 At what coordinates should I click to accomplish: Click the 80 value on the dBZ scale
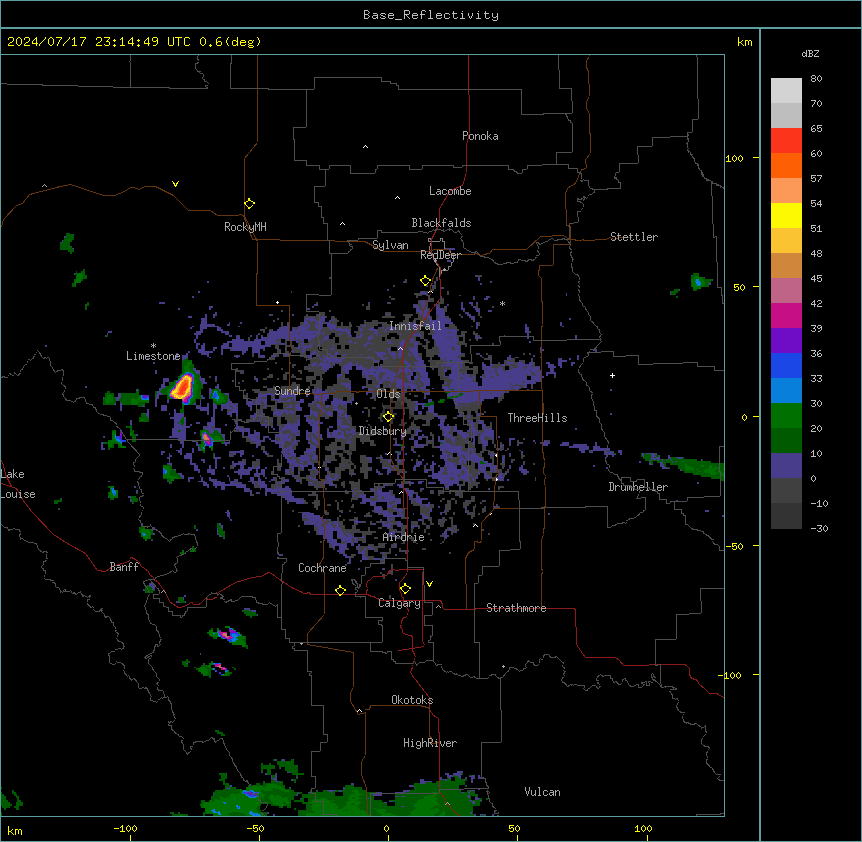(x=816, y=79)
